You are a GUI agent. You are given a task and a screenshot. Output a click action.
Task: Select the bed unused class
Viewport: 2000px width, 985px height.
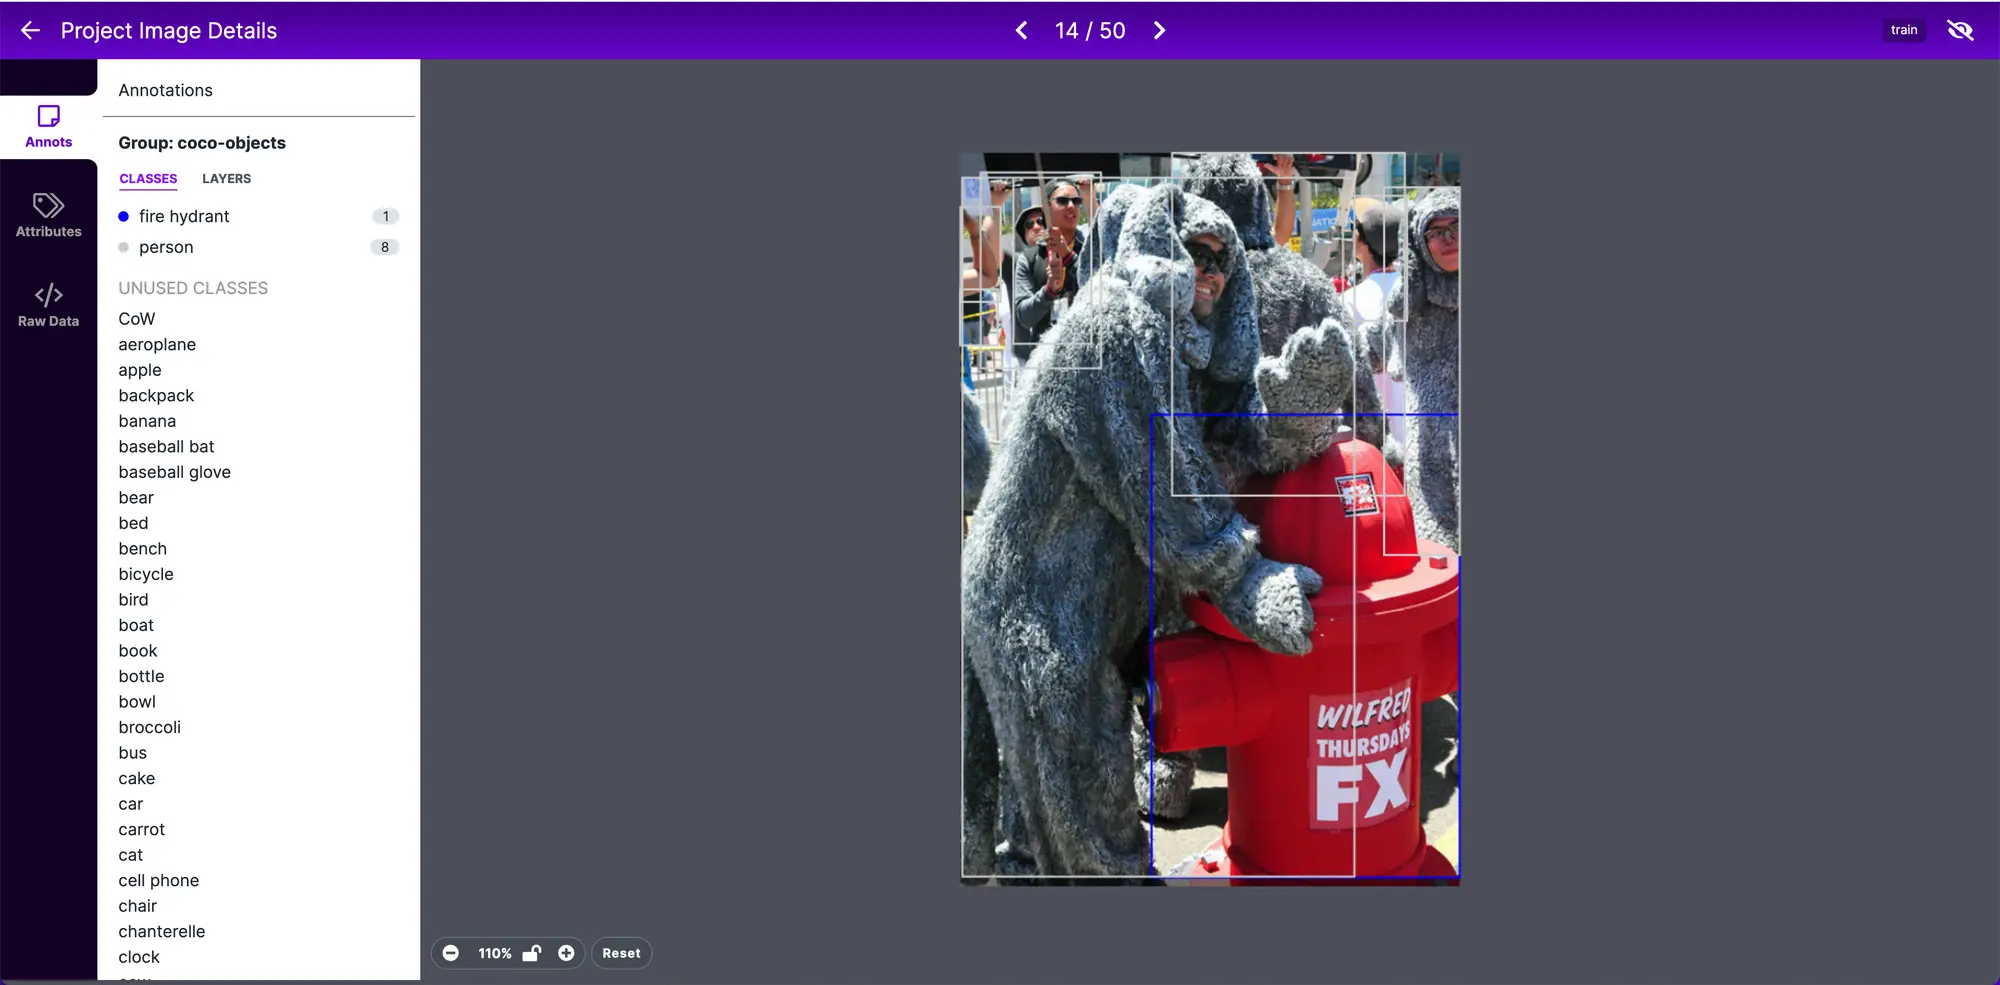tap(133, 523)
